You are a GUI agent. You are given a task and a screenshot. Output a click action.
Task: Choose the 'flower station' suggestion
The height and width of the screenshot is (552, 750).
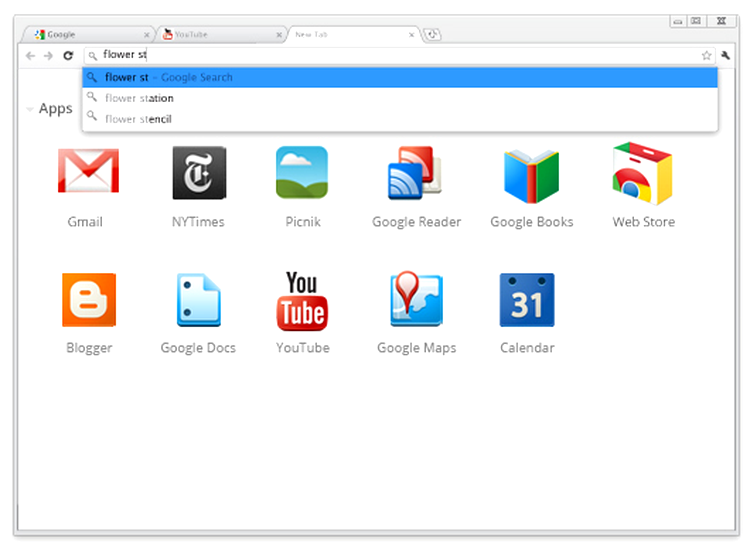pos(400,98)
